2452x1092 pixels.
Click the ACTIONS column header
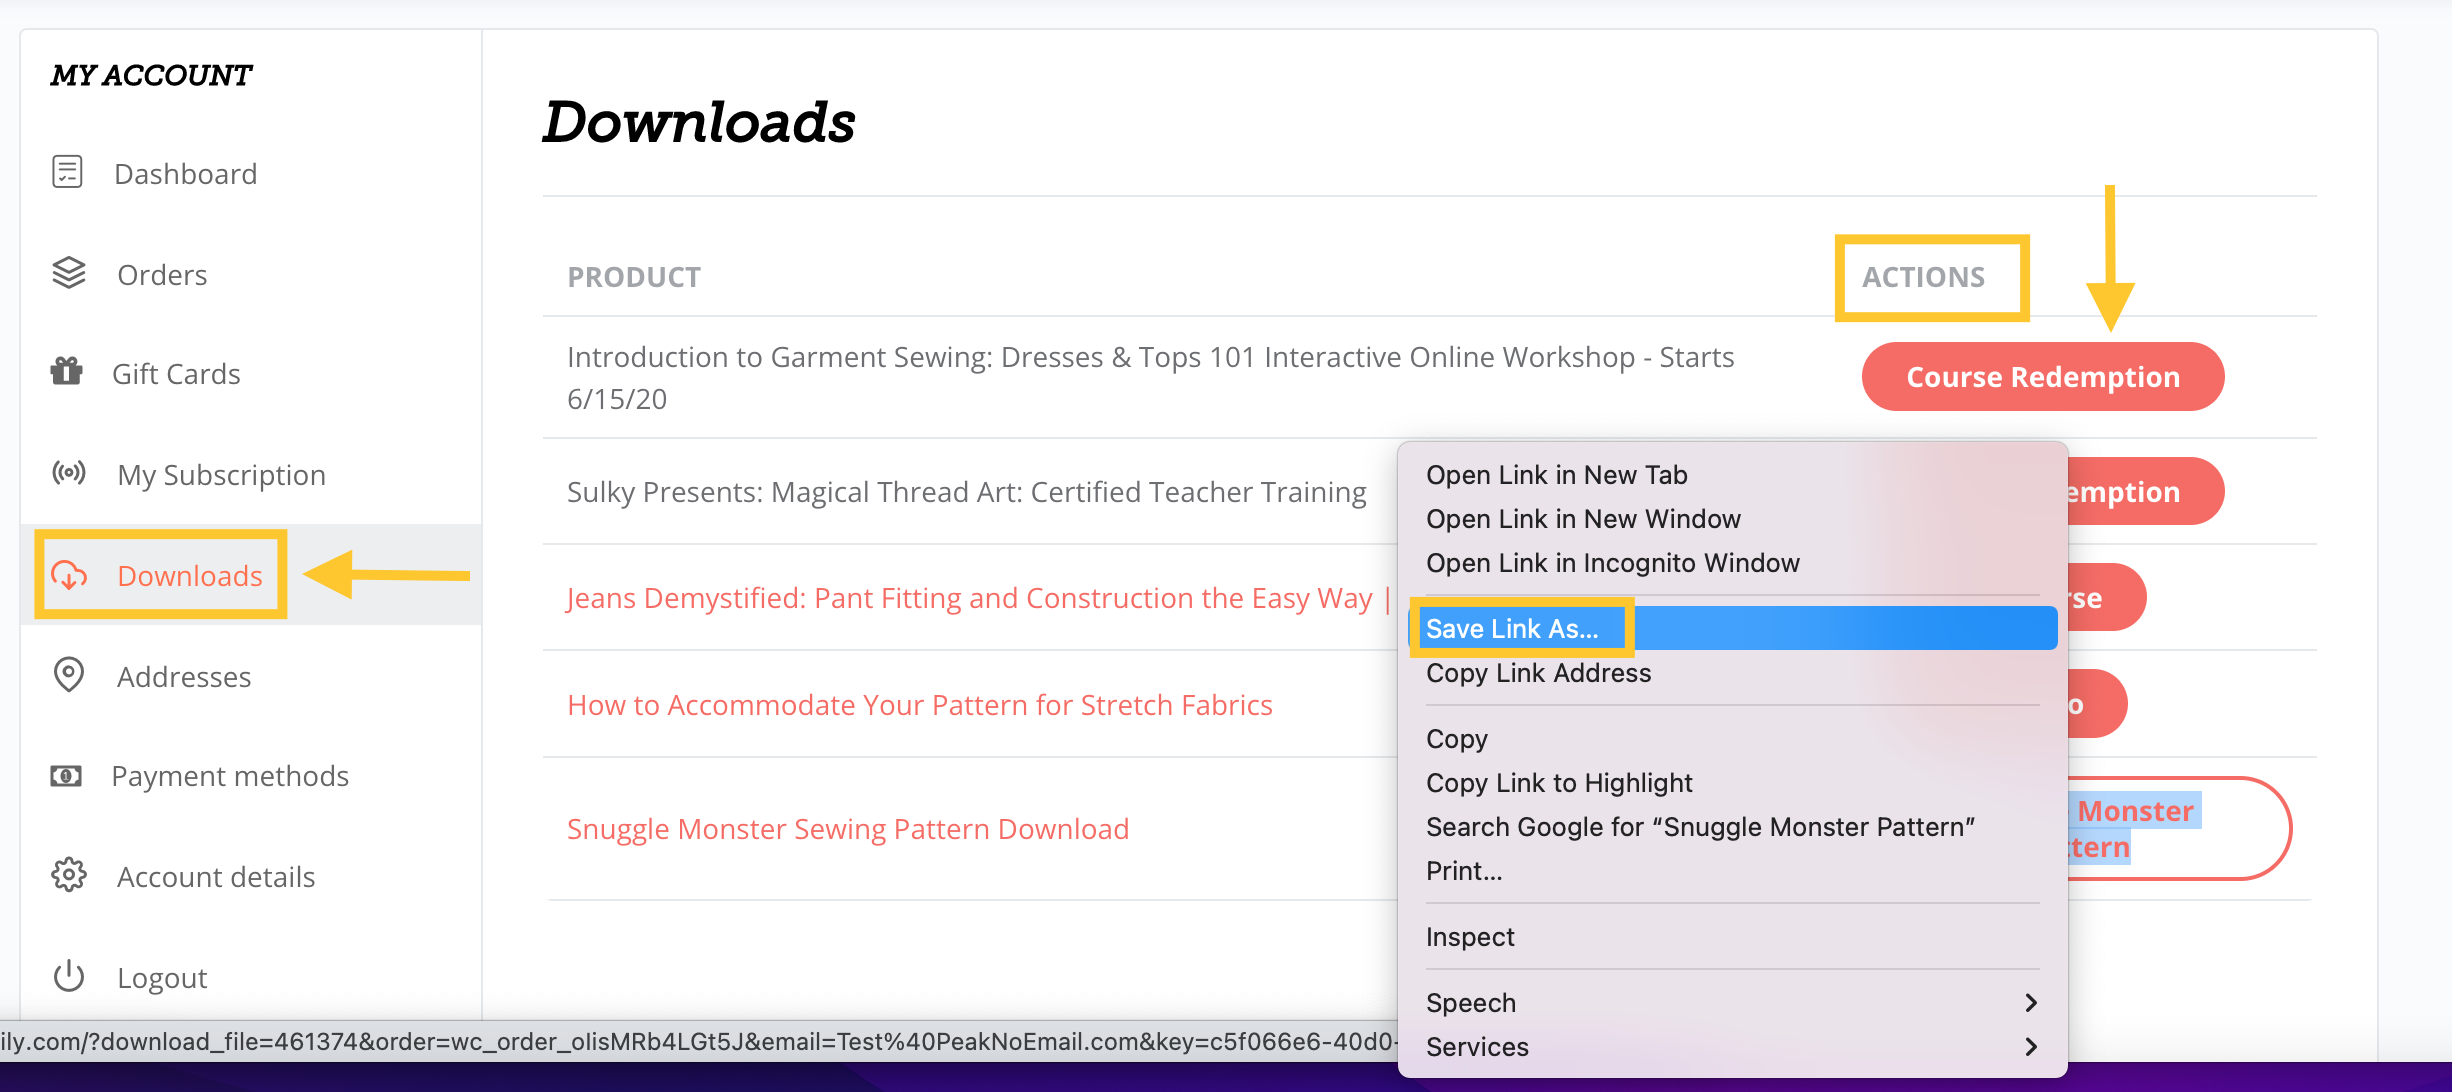[1923, 277]
